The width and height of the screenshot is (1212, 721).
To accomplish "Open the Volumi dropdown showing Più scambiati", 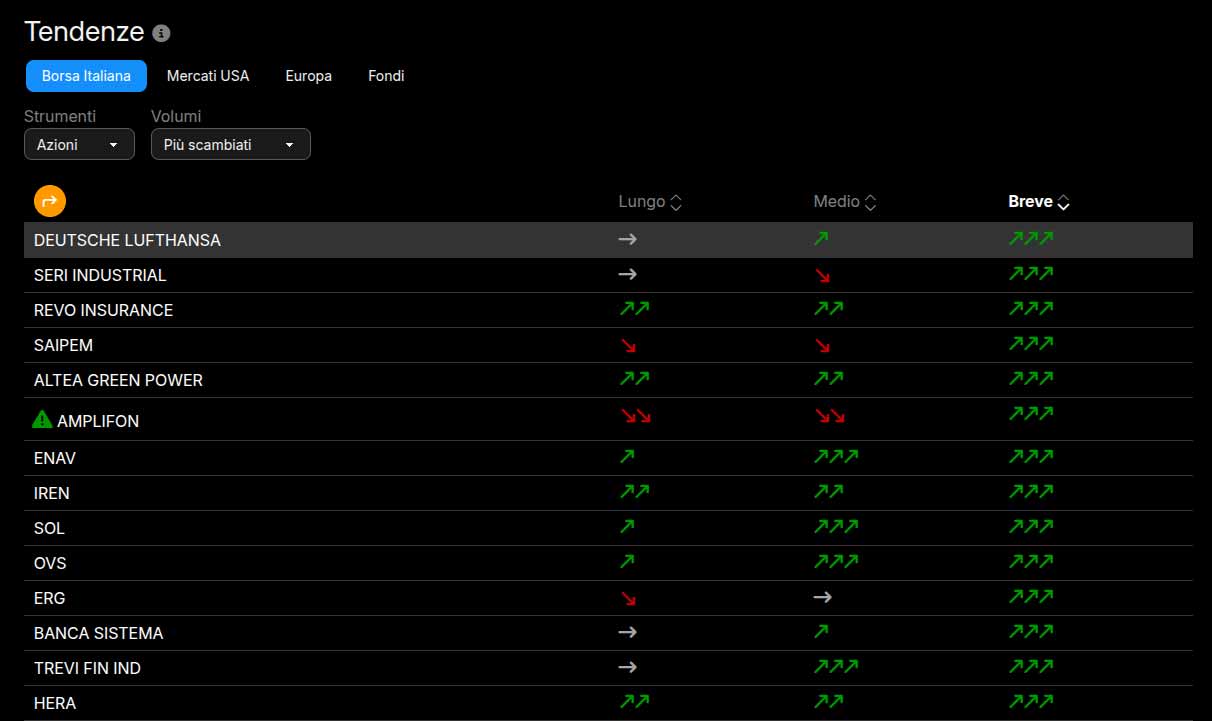I will click(231, 144).
